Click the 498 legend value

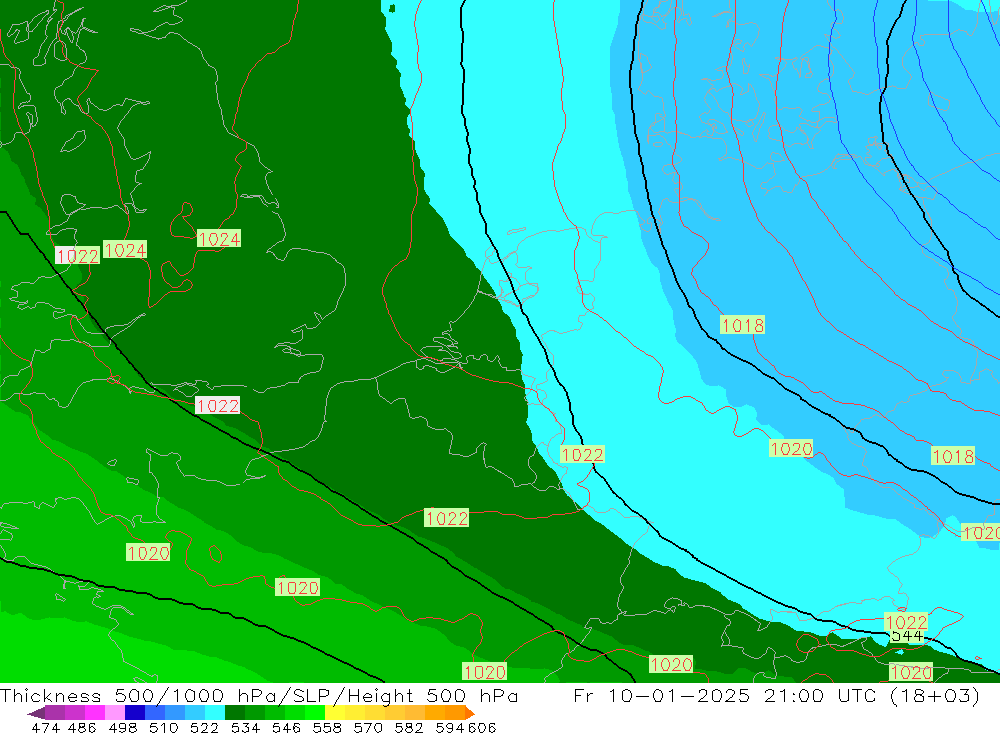pyautogui.click(x=122, y=727)
